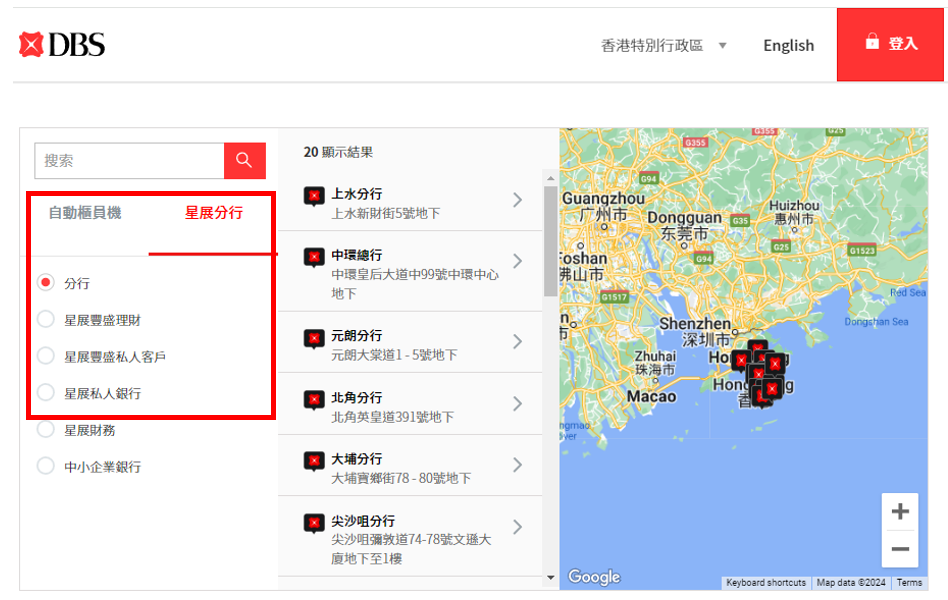The height and width of the screenshot is (600, 948).
Task: Click the 尖沙咀分行 branch marker icon
Action: tap(314, 524)
